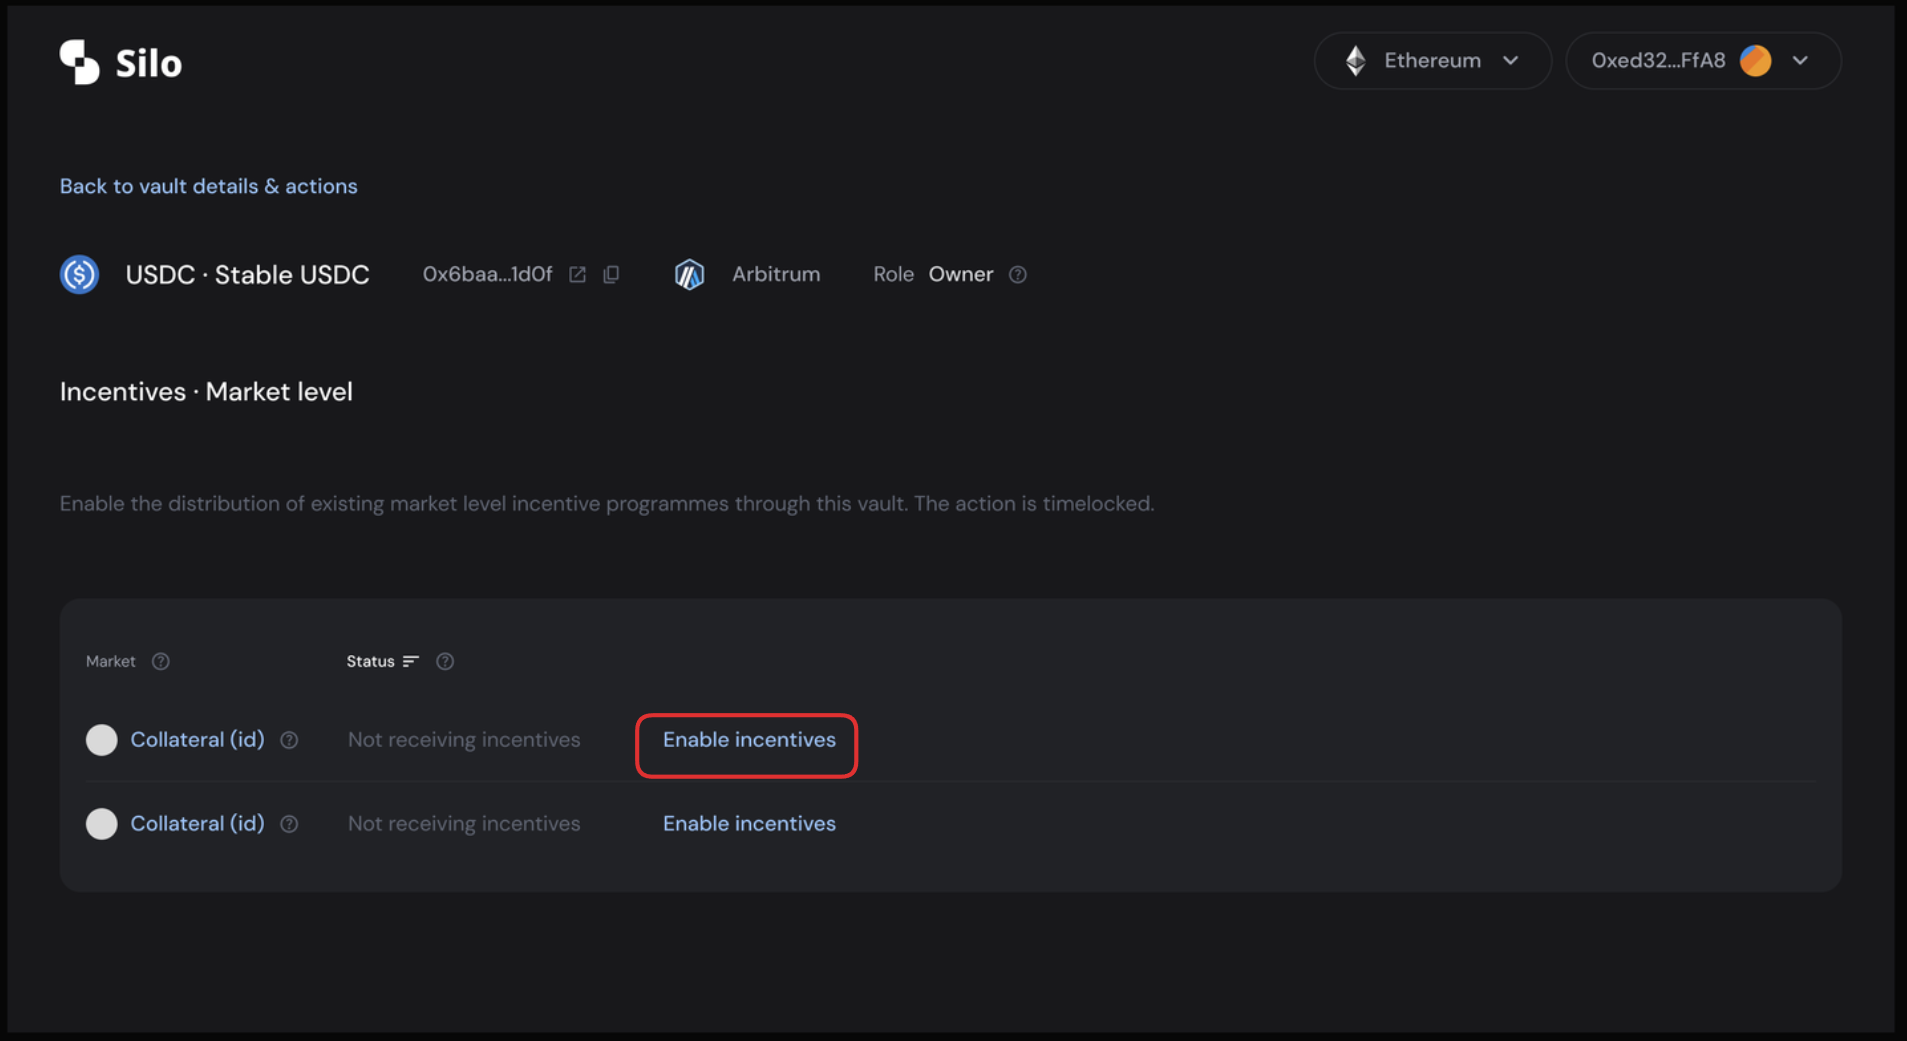Image resolution: width=1907 pixels, height=1041 pixels.
Task: Click the first Collateral (id) help icon
Action: point(289,740)
